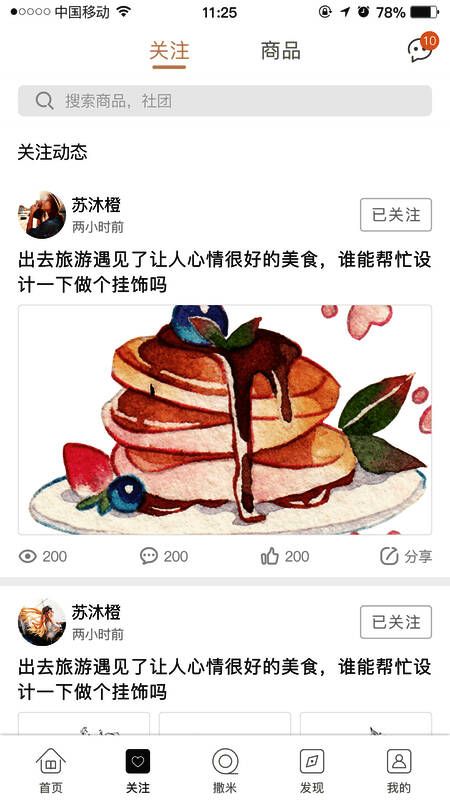Open first post author's avatar

pyautogui.click(x=42, y=215)
